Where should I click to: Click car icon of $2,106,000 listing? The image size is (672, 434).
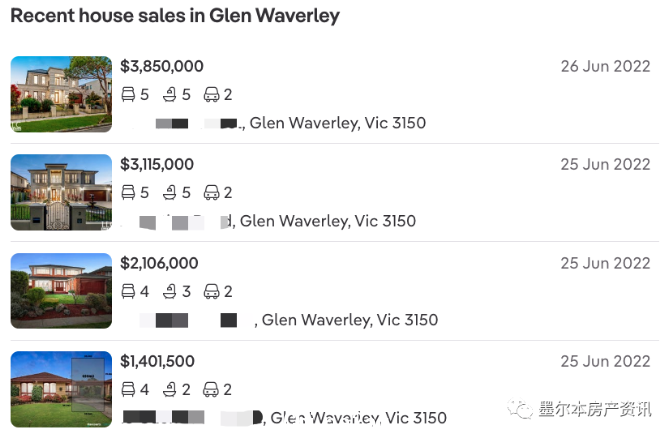pyautogui.click(x=211, y=291)
